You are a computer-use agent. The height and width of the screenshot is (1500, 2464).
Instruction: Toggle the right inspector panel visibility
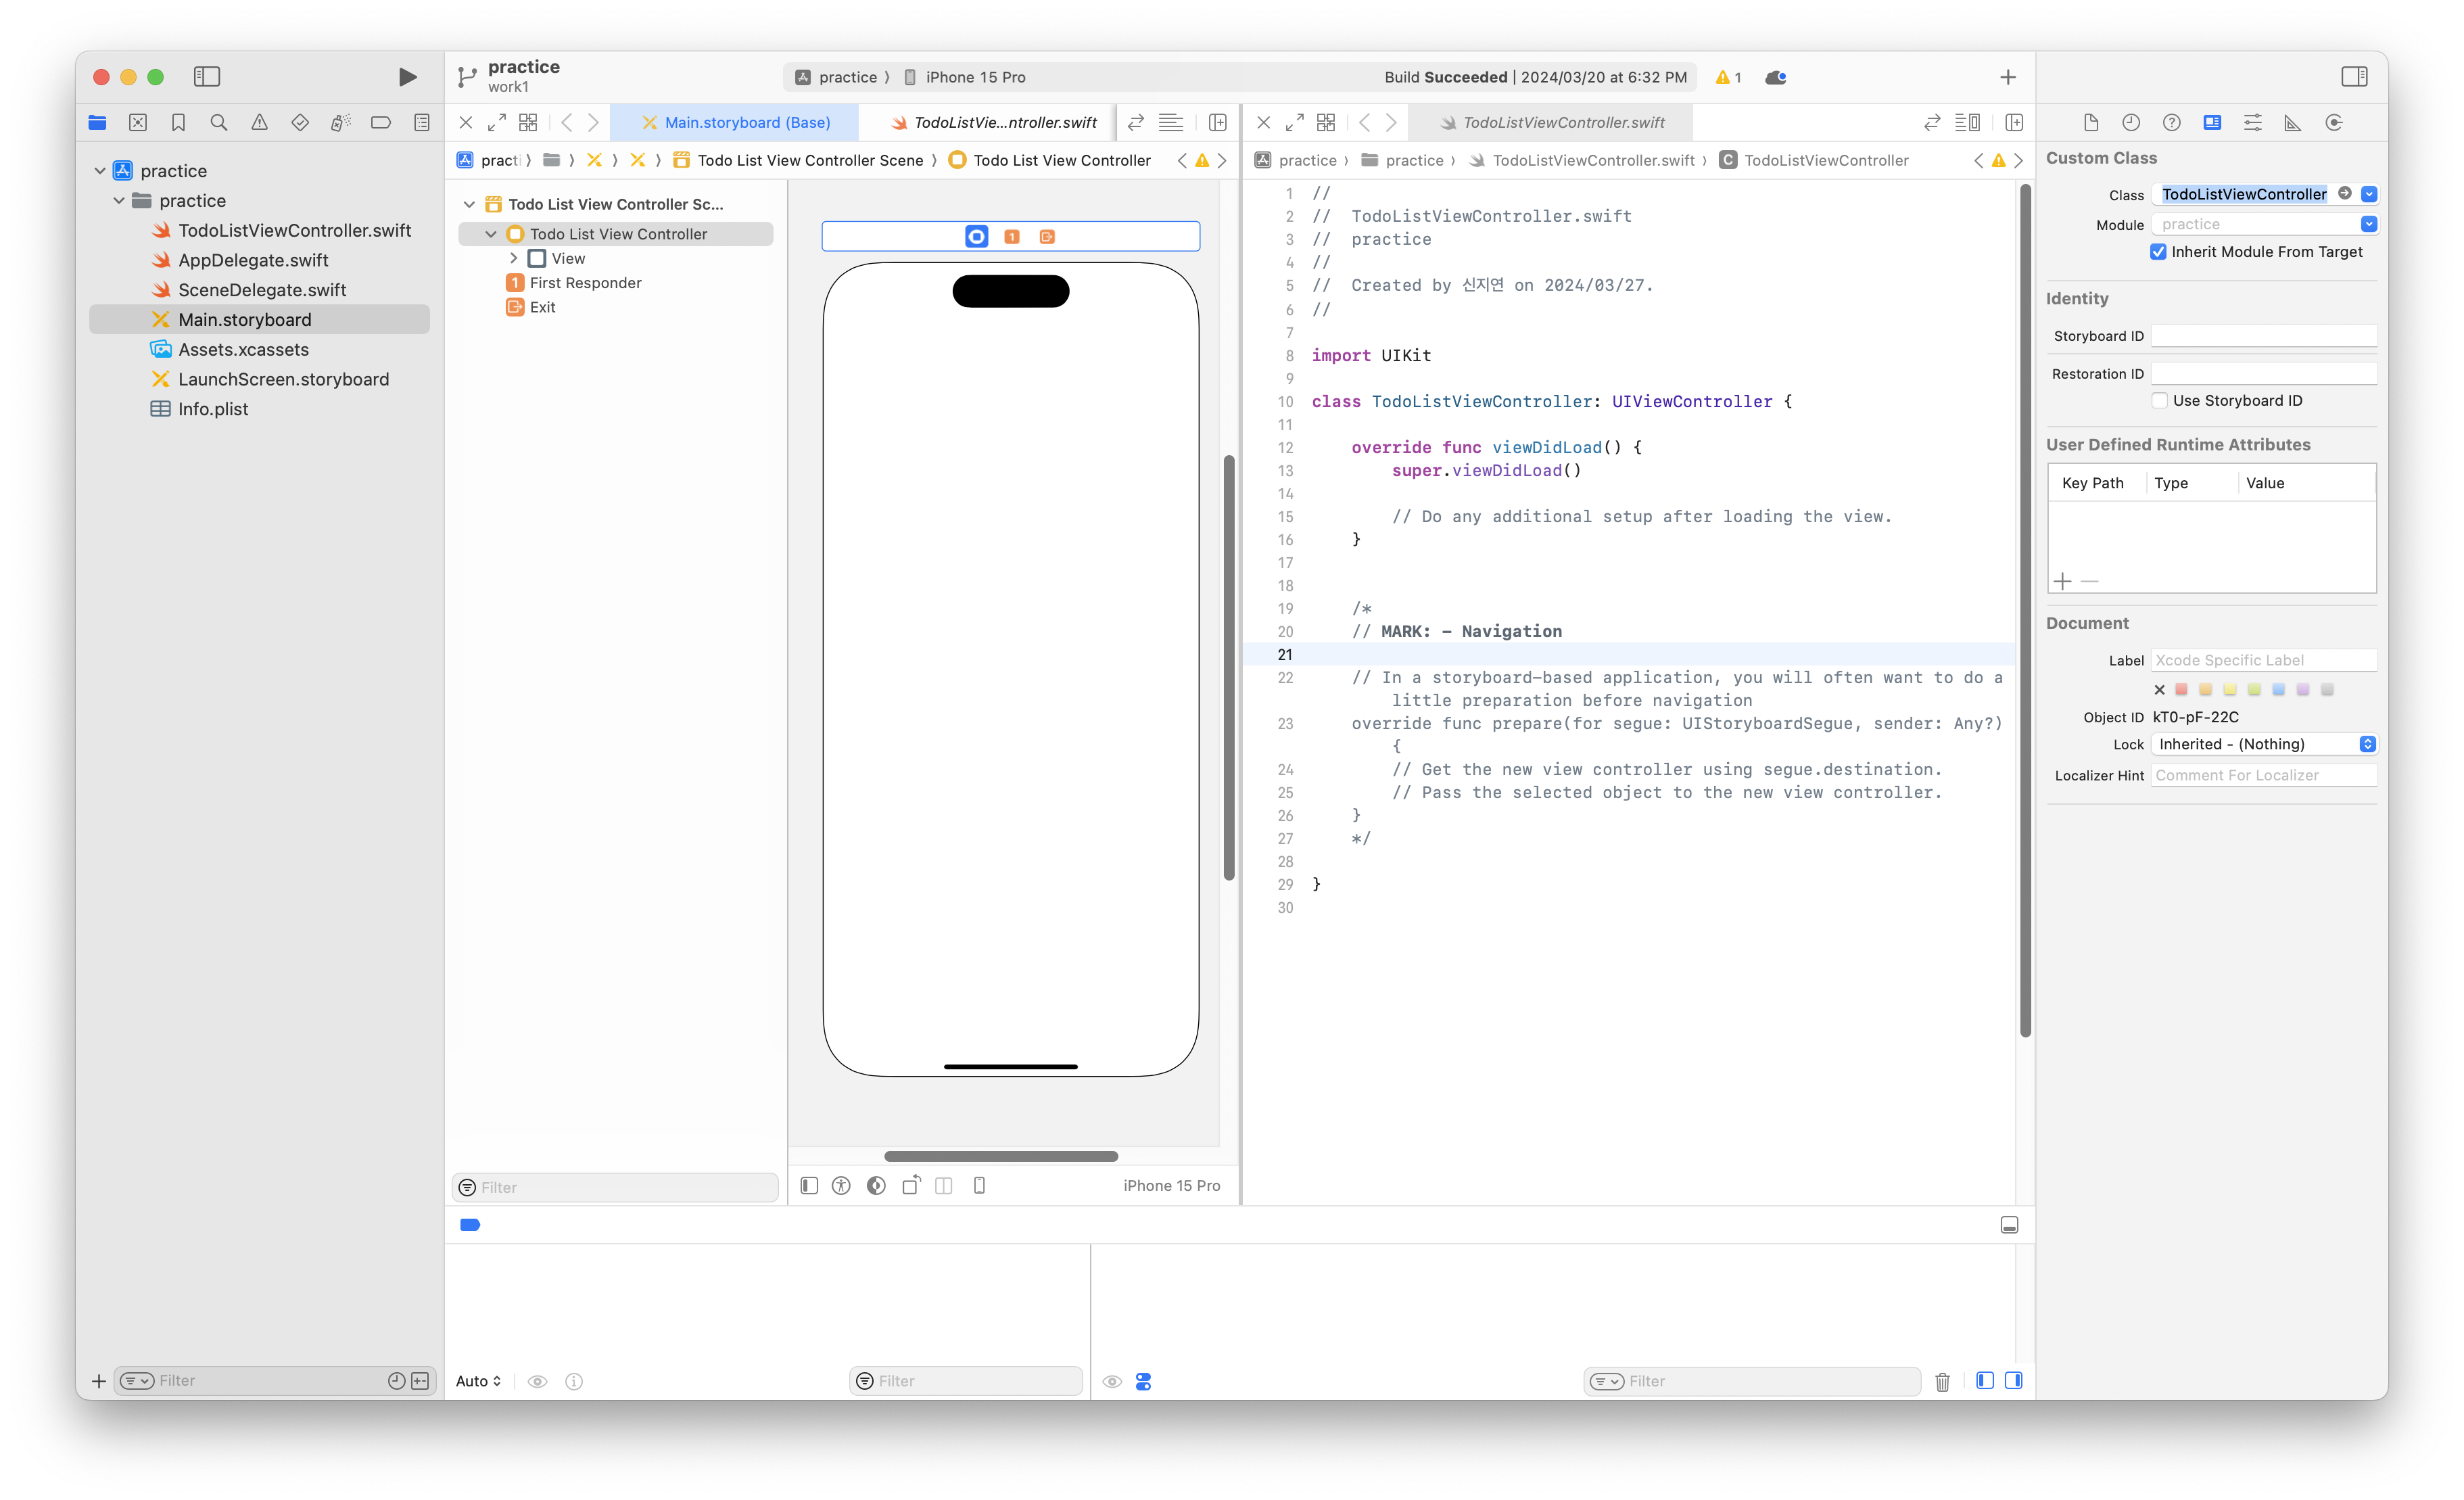2354,77
